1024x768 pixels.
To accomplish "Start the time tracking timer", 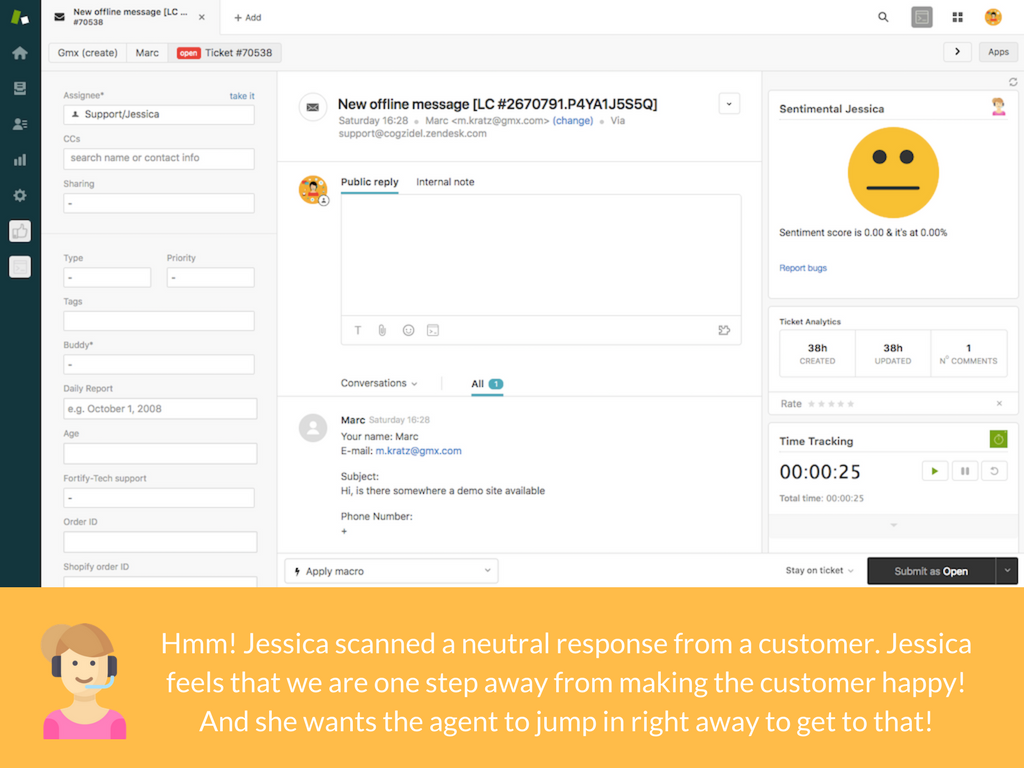I will pos(934,471).
